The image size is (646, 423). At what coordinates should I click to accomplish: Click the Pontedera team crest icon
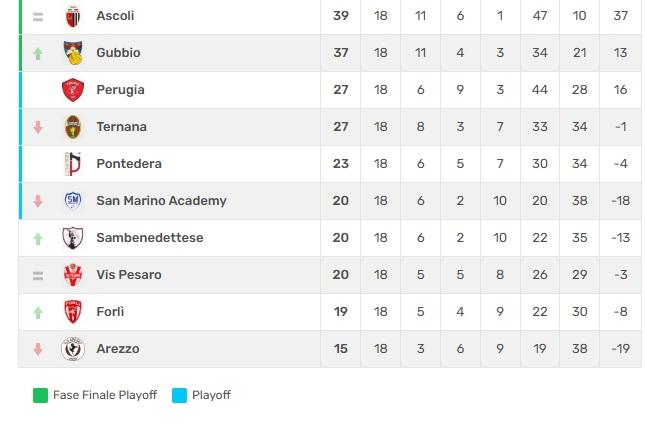pyautogui.click(x=73, y=164)
